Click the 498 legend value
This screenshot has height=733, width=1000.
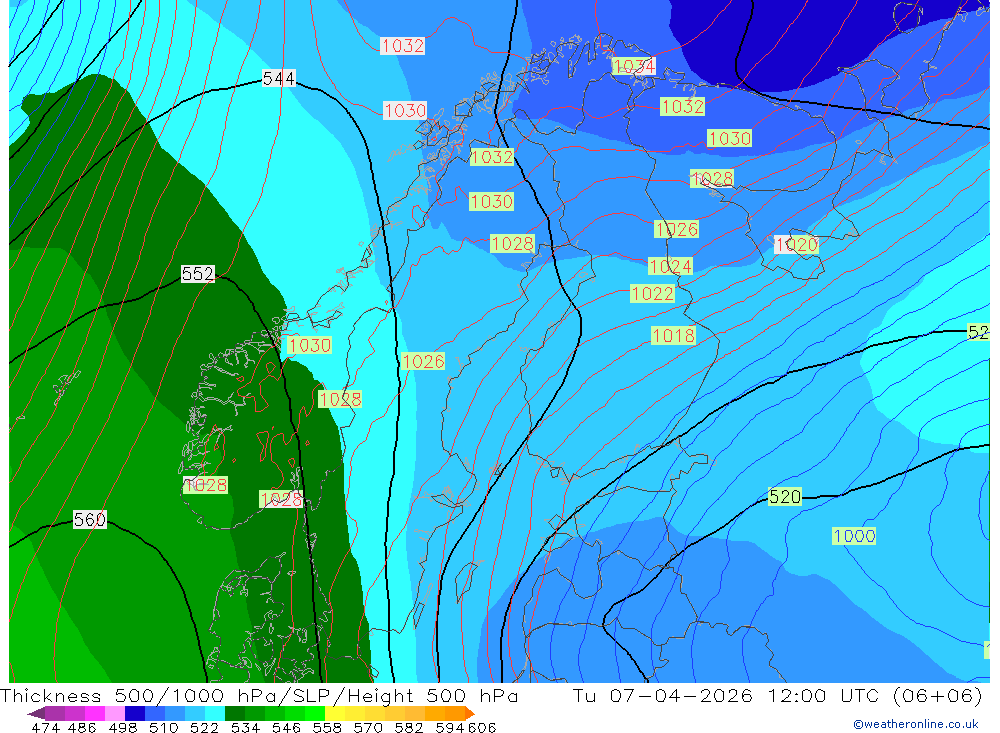coord(122,727)
